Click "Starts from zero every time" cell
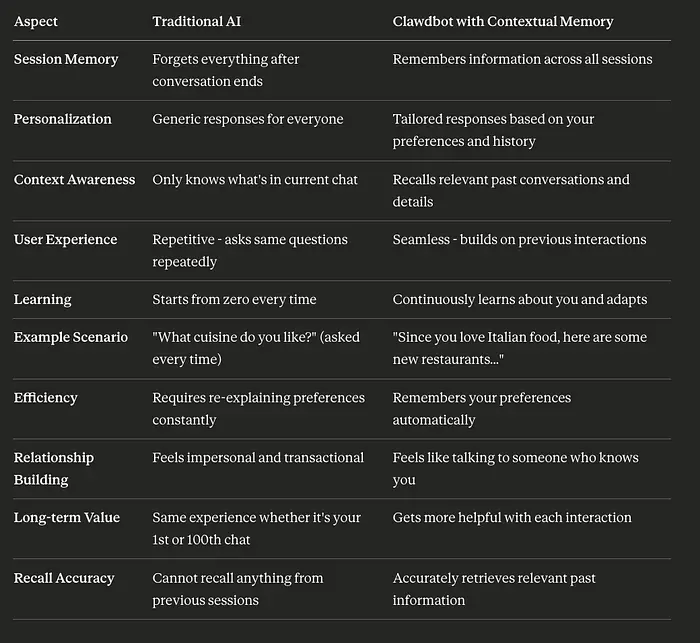The width and height of the screenshot is (700, 643). [x=234, y=299]
